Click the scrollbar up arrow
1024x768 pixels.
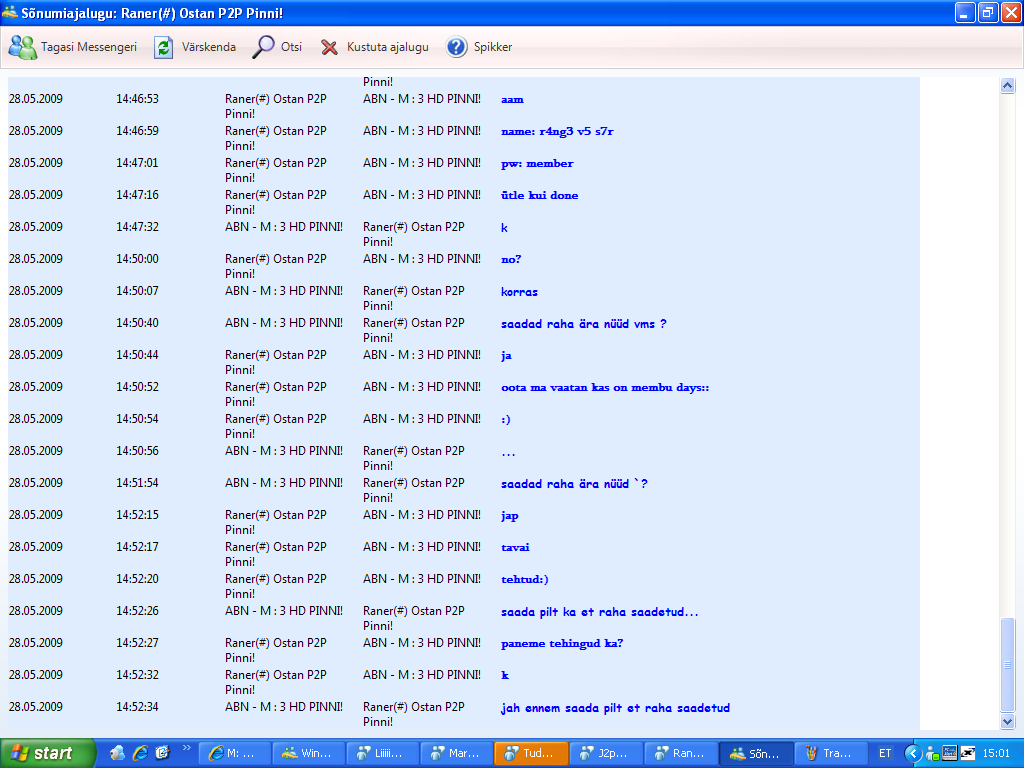(x=1008, y=86)
